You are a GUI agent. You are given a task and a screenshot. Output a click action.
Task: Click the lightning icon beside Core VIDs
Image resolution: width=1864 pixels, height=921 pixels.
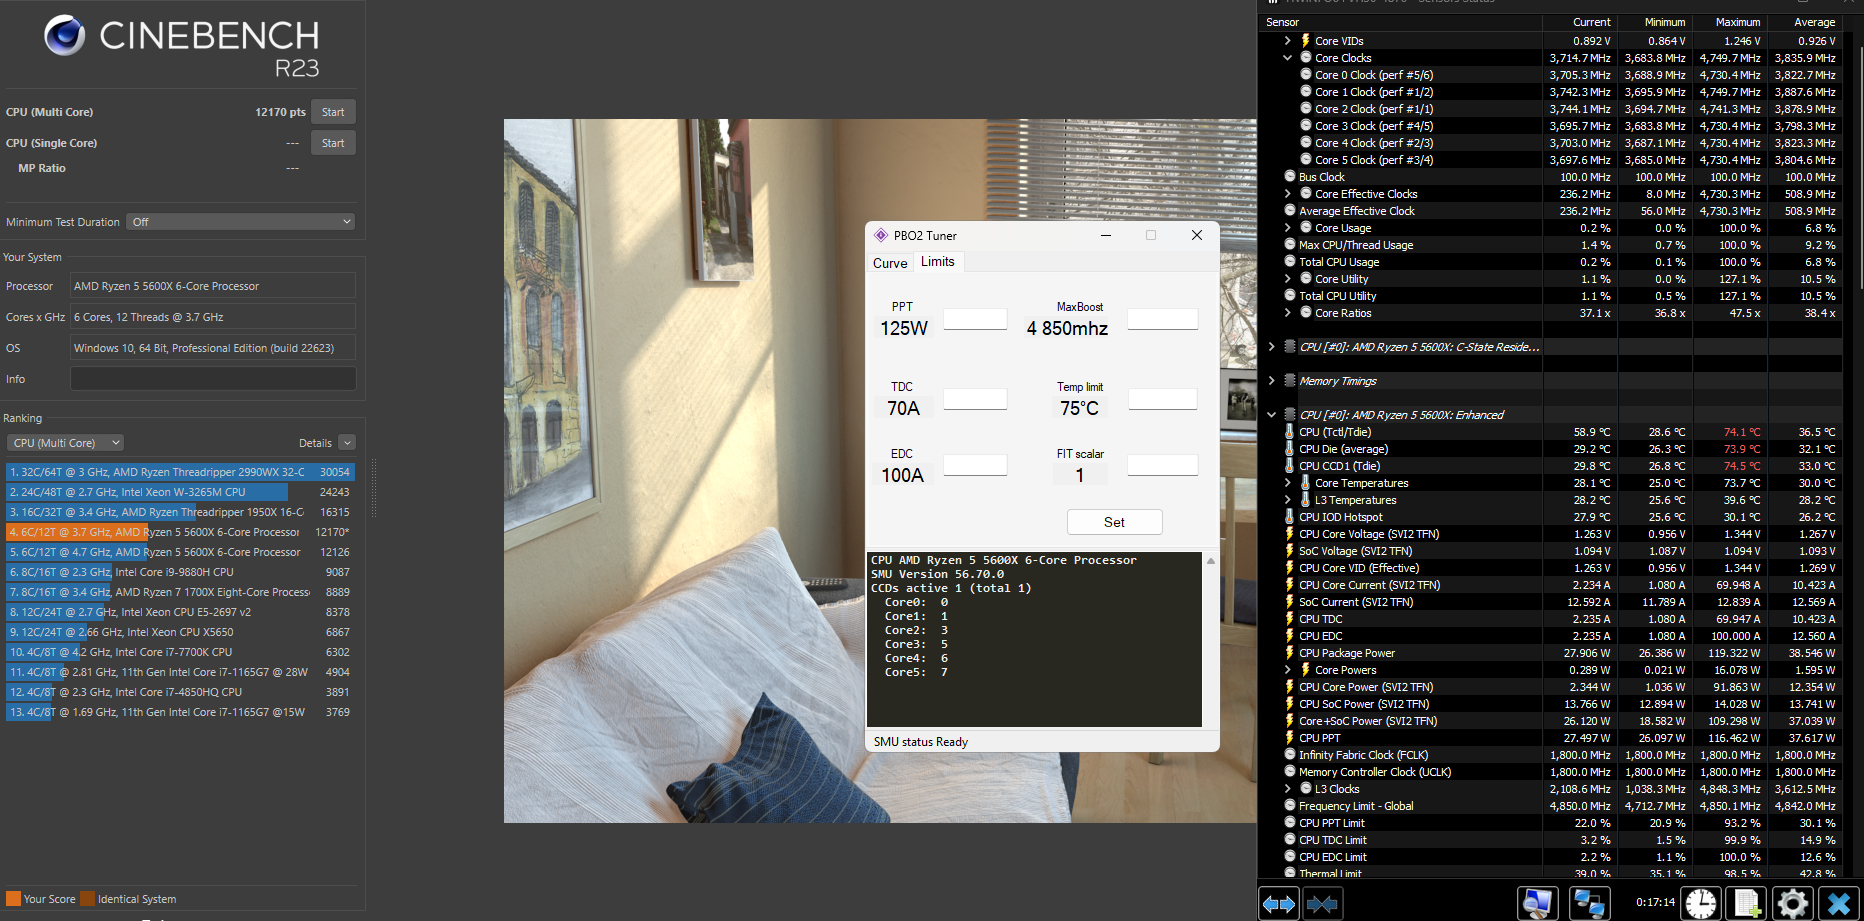point(1305,41)
